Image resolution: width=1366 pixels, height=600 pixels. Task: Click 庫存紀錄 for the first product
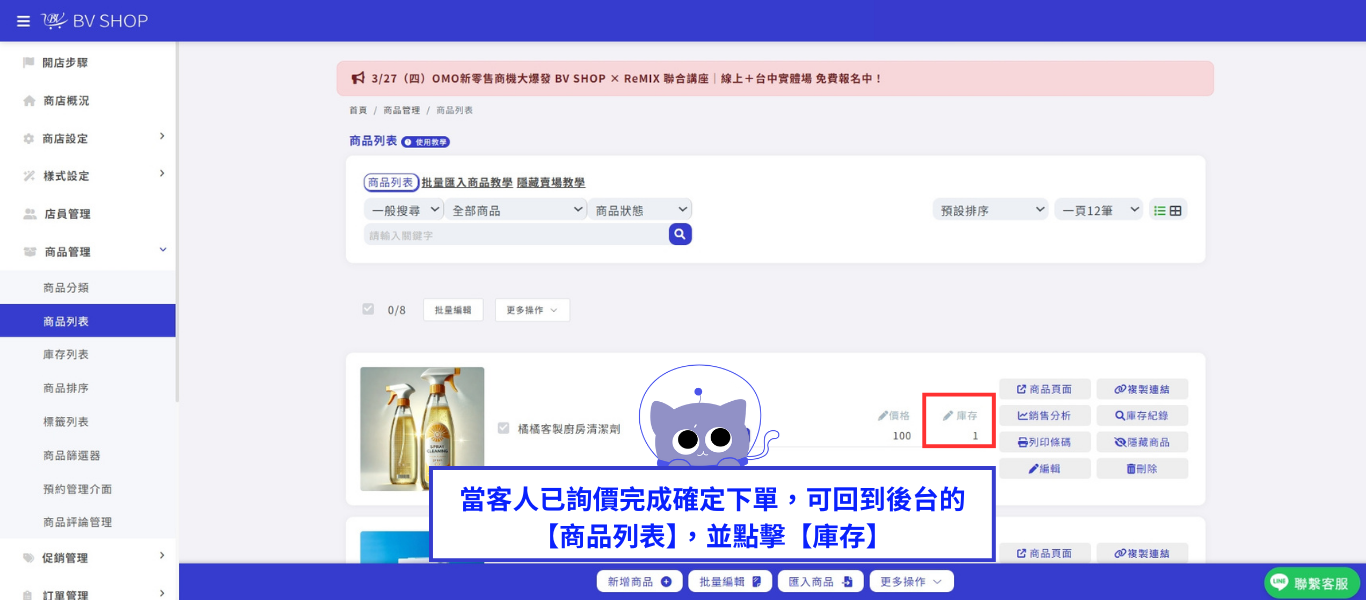click(1142, 415)
